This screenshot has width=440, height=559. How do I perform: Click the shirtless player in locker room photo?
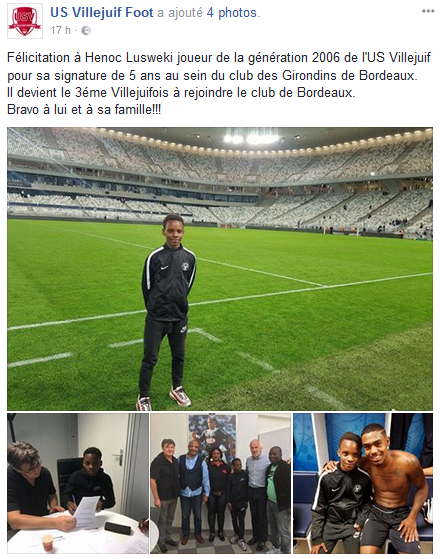click(392, 488)
